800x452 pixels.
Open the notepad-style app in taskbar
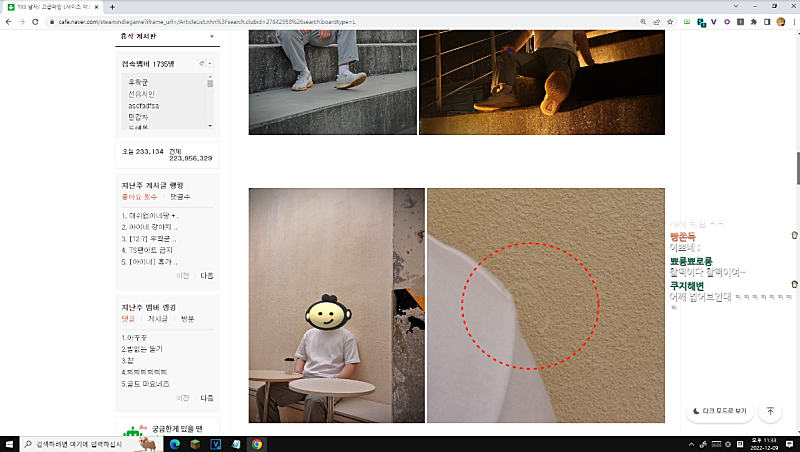tap(236, 444)
